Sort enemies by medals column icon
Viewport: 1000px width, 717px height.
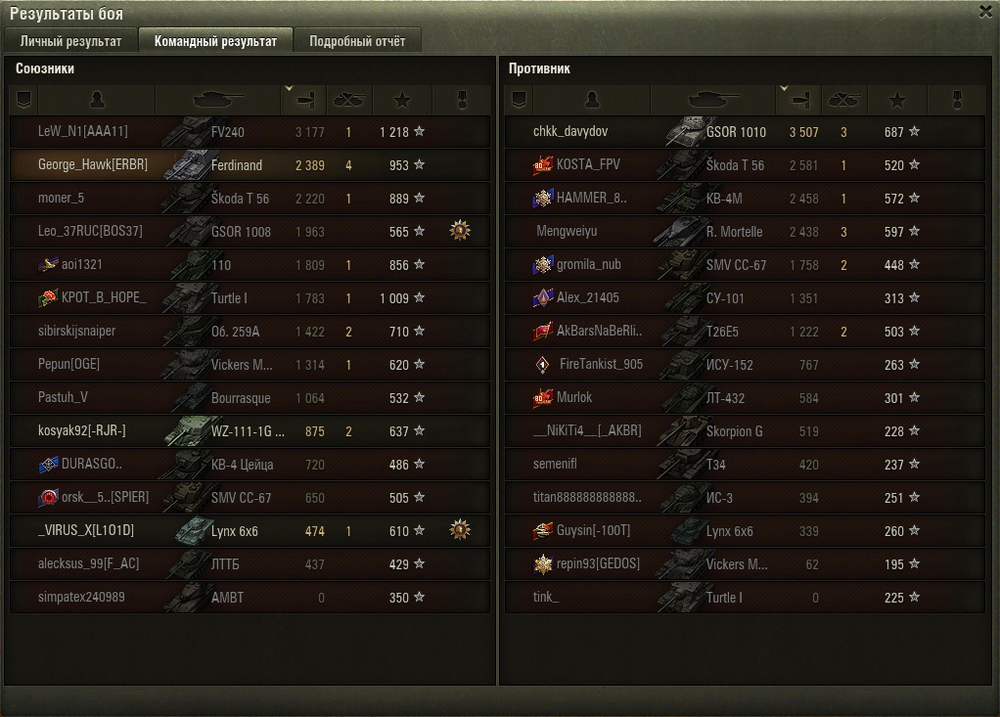click(957, 100)
